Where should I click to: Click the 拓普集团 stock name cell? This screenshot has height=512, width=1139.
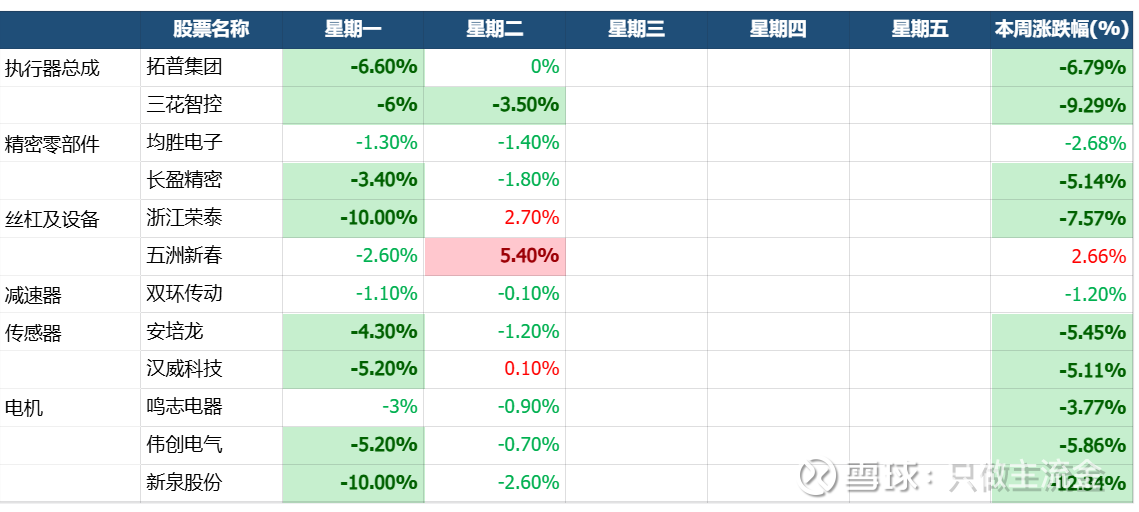[184, 68]
